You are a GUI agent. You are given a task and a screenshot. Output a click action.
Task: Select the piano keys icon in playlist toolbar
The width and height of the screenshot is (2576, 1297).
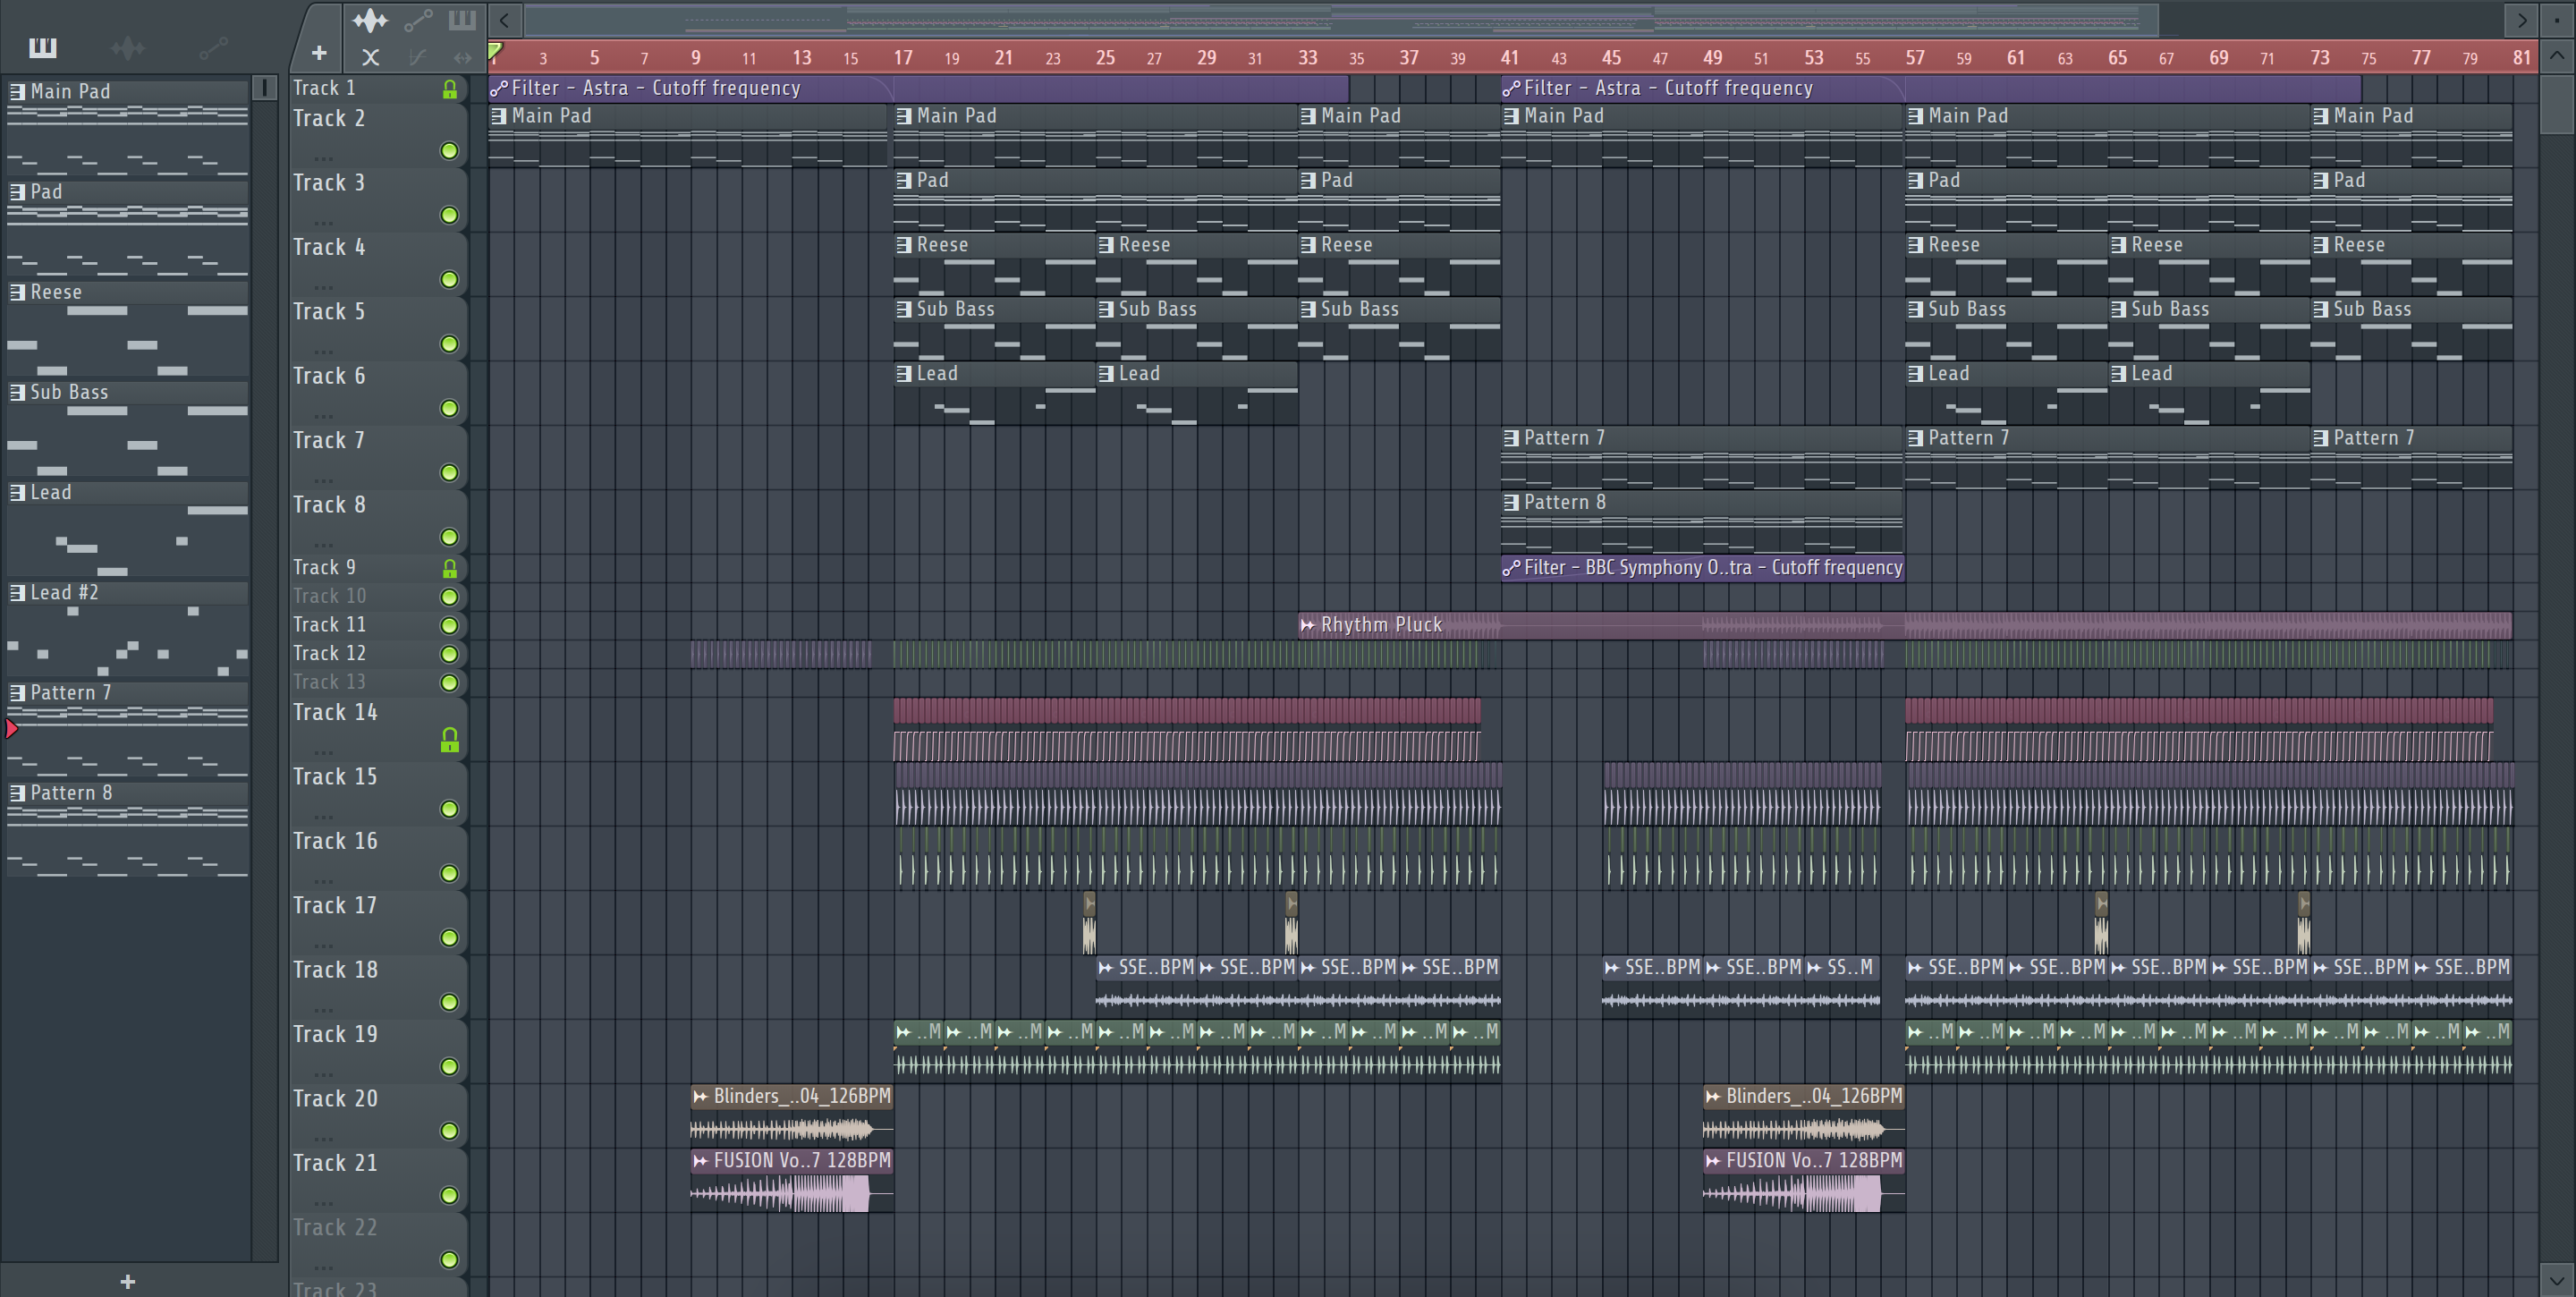[x=462, y=20]
